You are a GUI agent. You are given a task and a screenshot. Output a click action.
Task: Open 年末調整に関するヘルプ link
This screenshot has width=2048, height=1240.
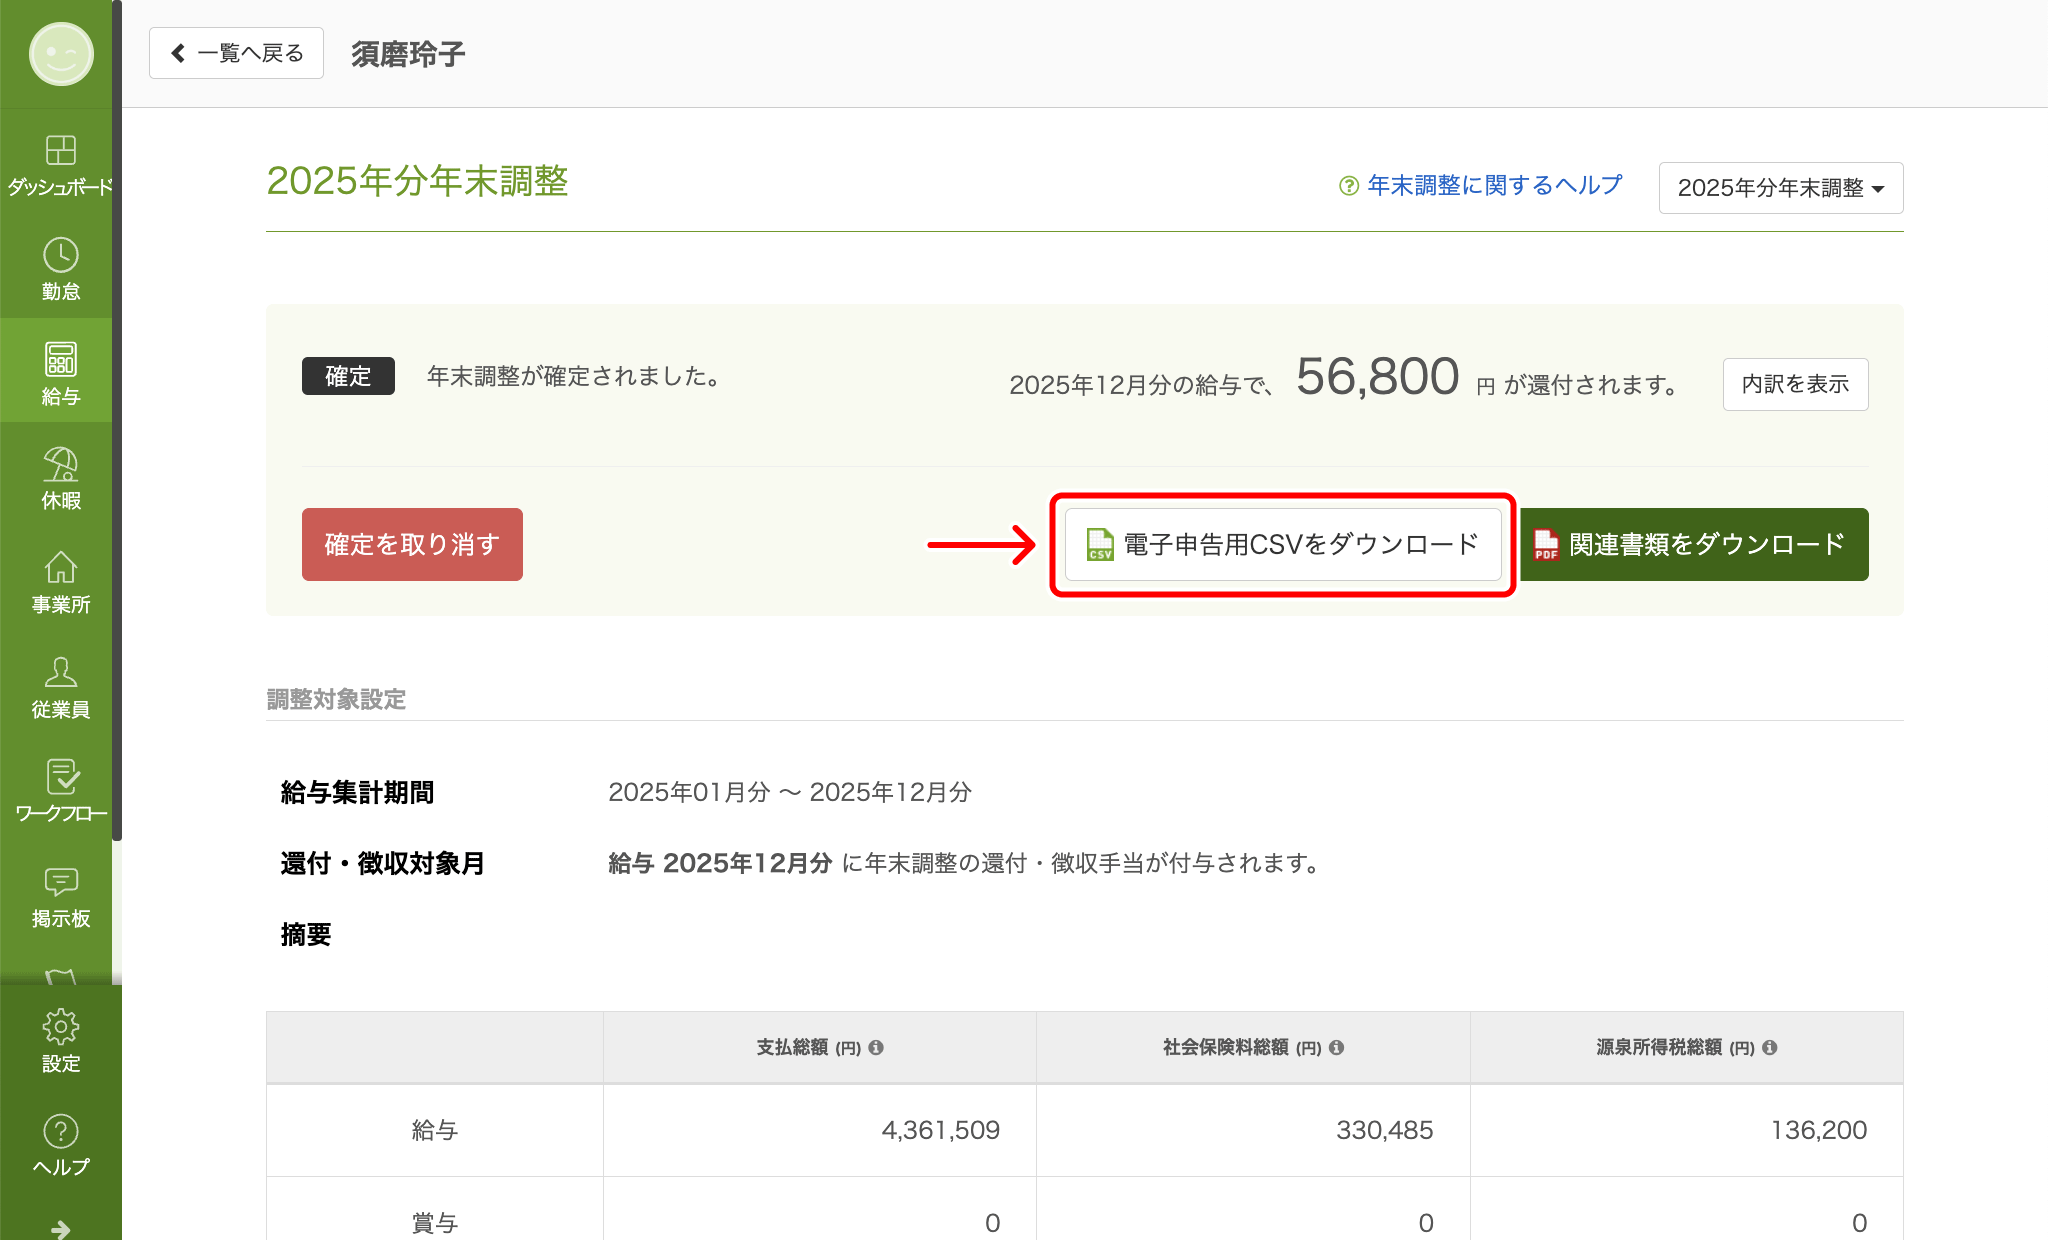(1494, 186)
